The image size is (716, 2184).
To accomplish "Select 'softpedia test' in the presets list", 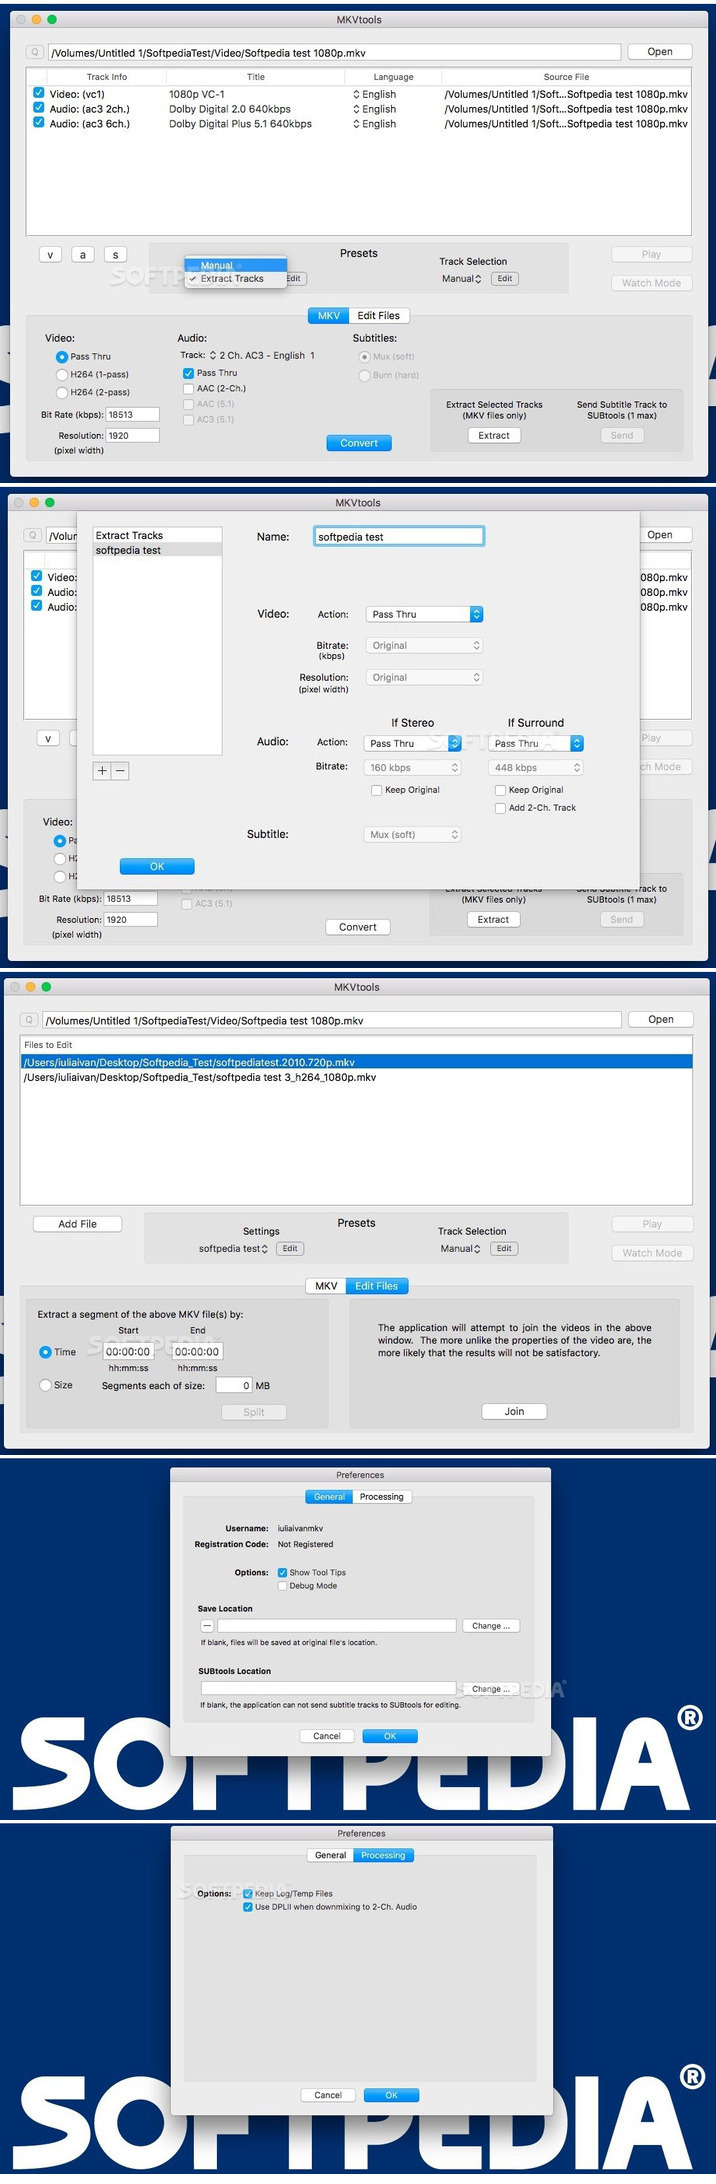I will click(x=157, y=551).
